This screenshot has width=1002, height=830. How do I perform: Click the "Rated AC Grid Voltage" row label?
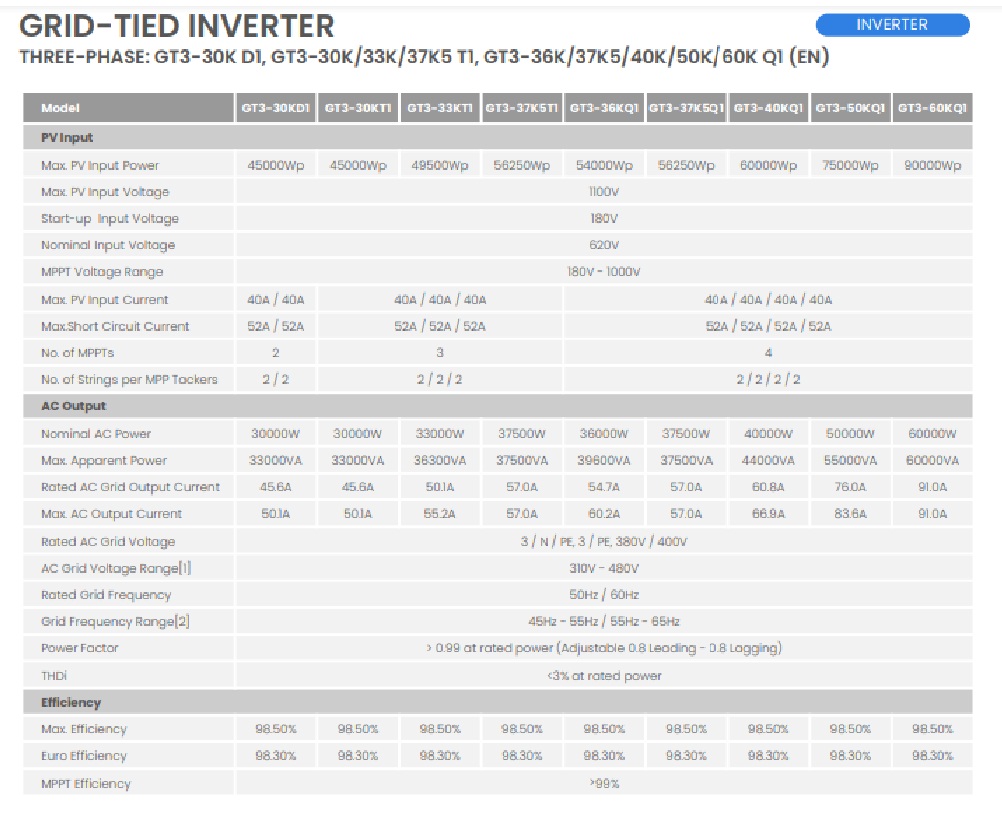coord(108,542)
